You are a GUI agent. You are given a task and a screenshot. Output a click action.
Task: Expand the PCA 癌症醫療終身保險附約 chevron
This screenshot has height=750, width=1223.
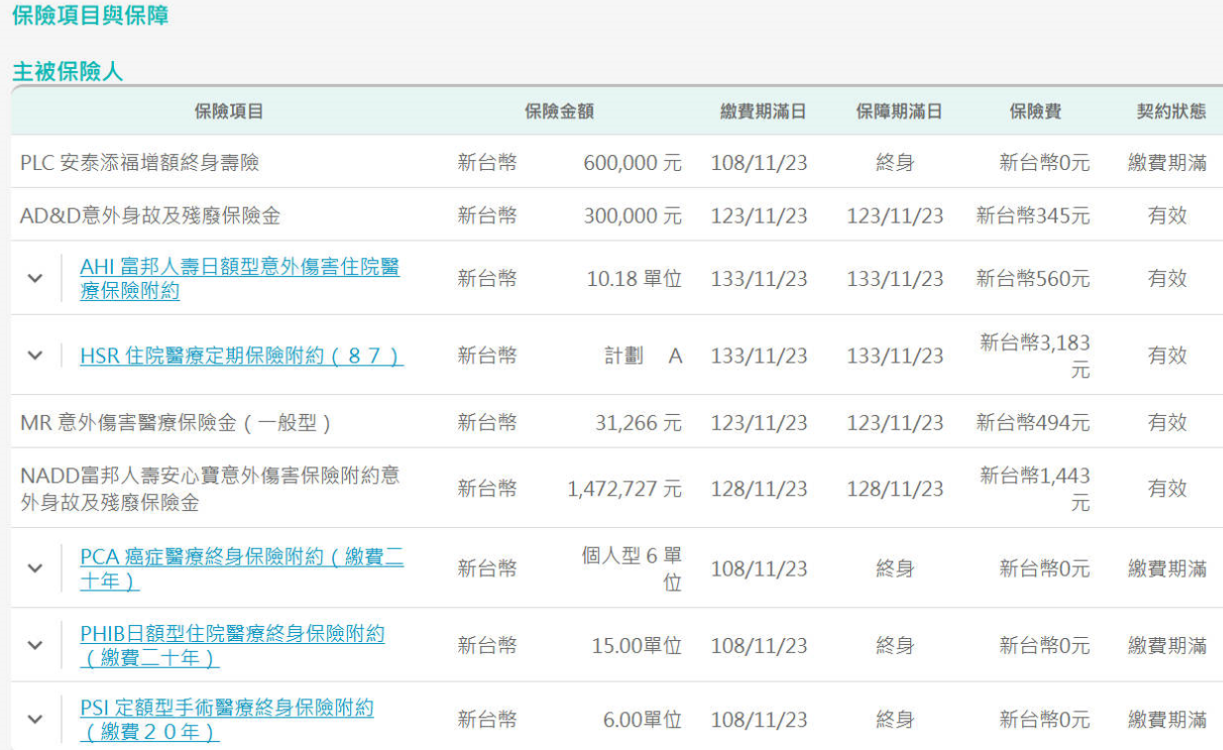(x=35, y=568)
